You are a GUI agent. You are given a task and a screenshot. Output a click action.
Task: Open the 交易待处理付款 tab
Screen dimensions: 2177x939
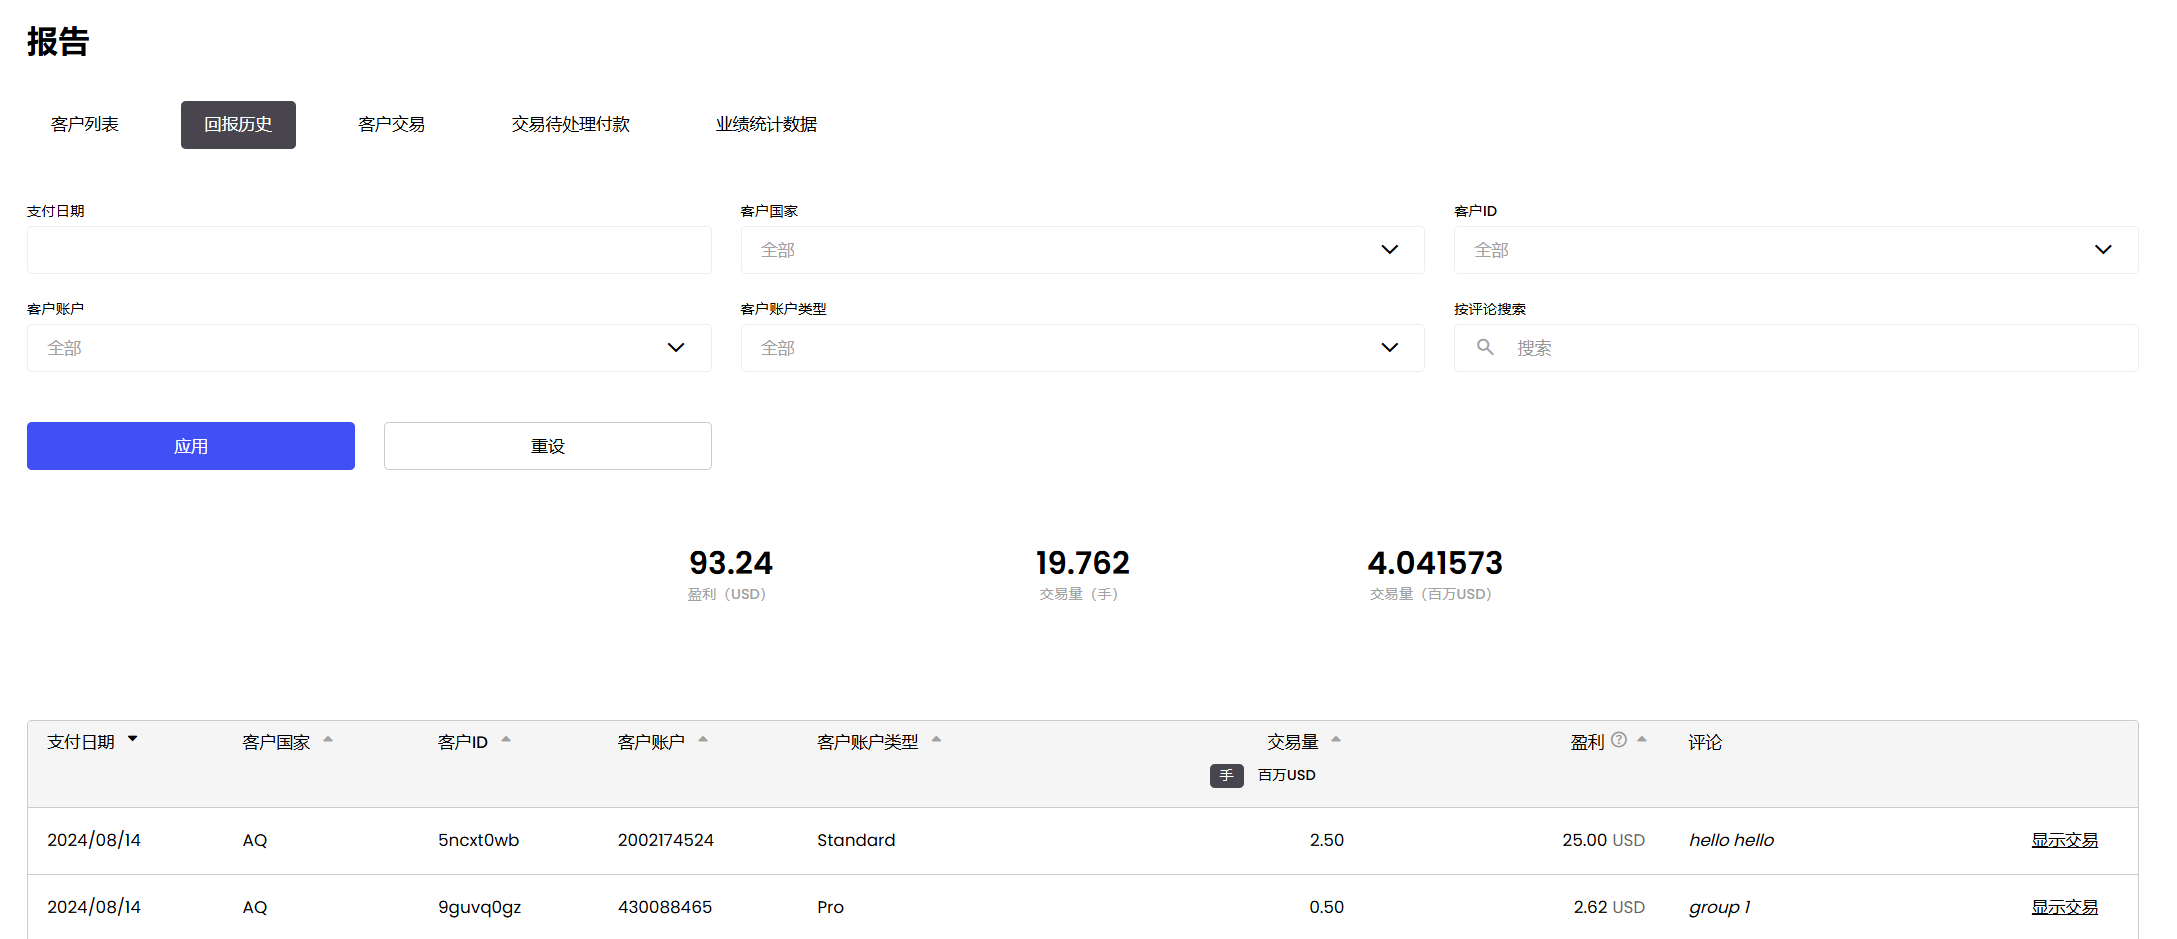click(571, 125)
